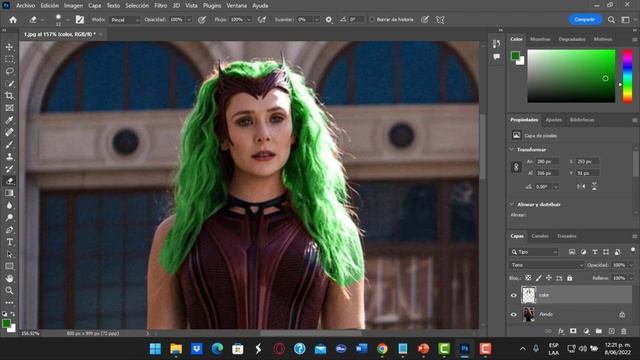This screenshot has height=360, width=640.
Task: Go to the Home screen icon
Action: coord(13,20)
